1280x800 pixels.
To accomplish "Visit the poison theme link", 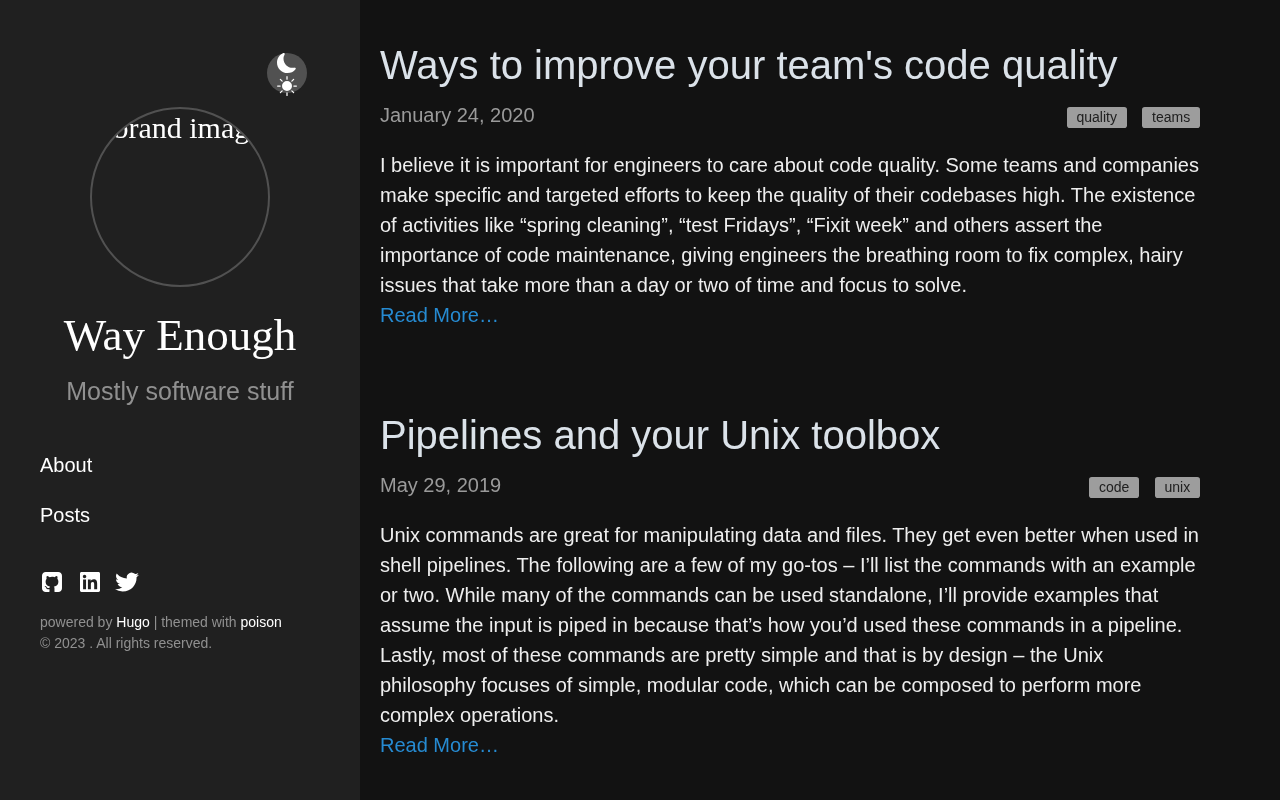I will click(261, 622).
